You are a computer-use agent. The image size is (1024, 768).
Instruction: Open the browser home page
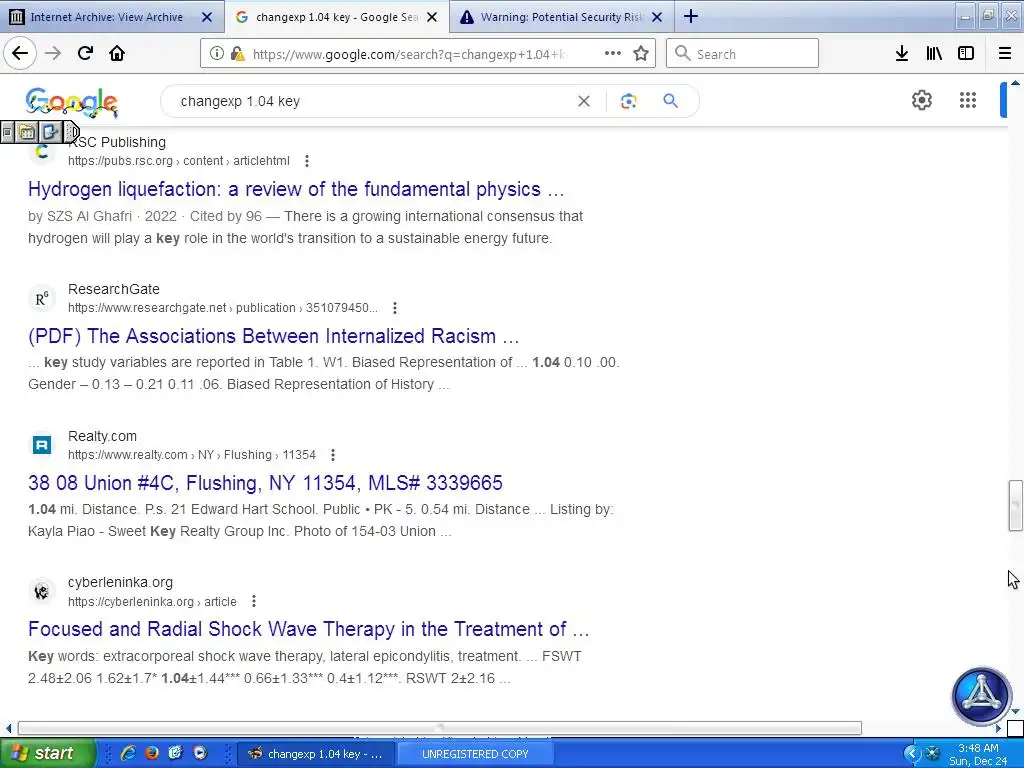pos(117,54)
